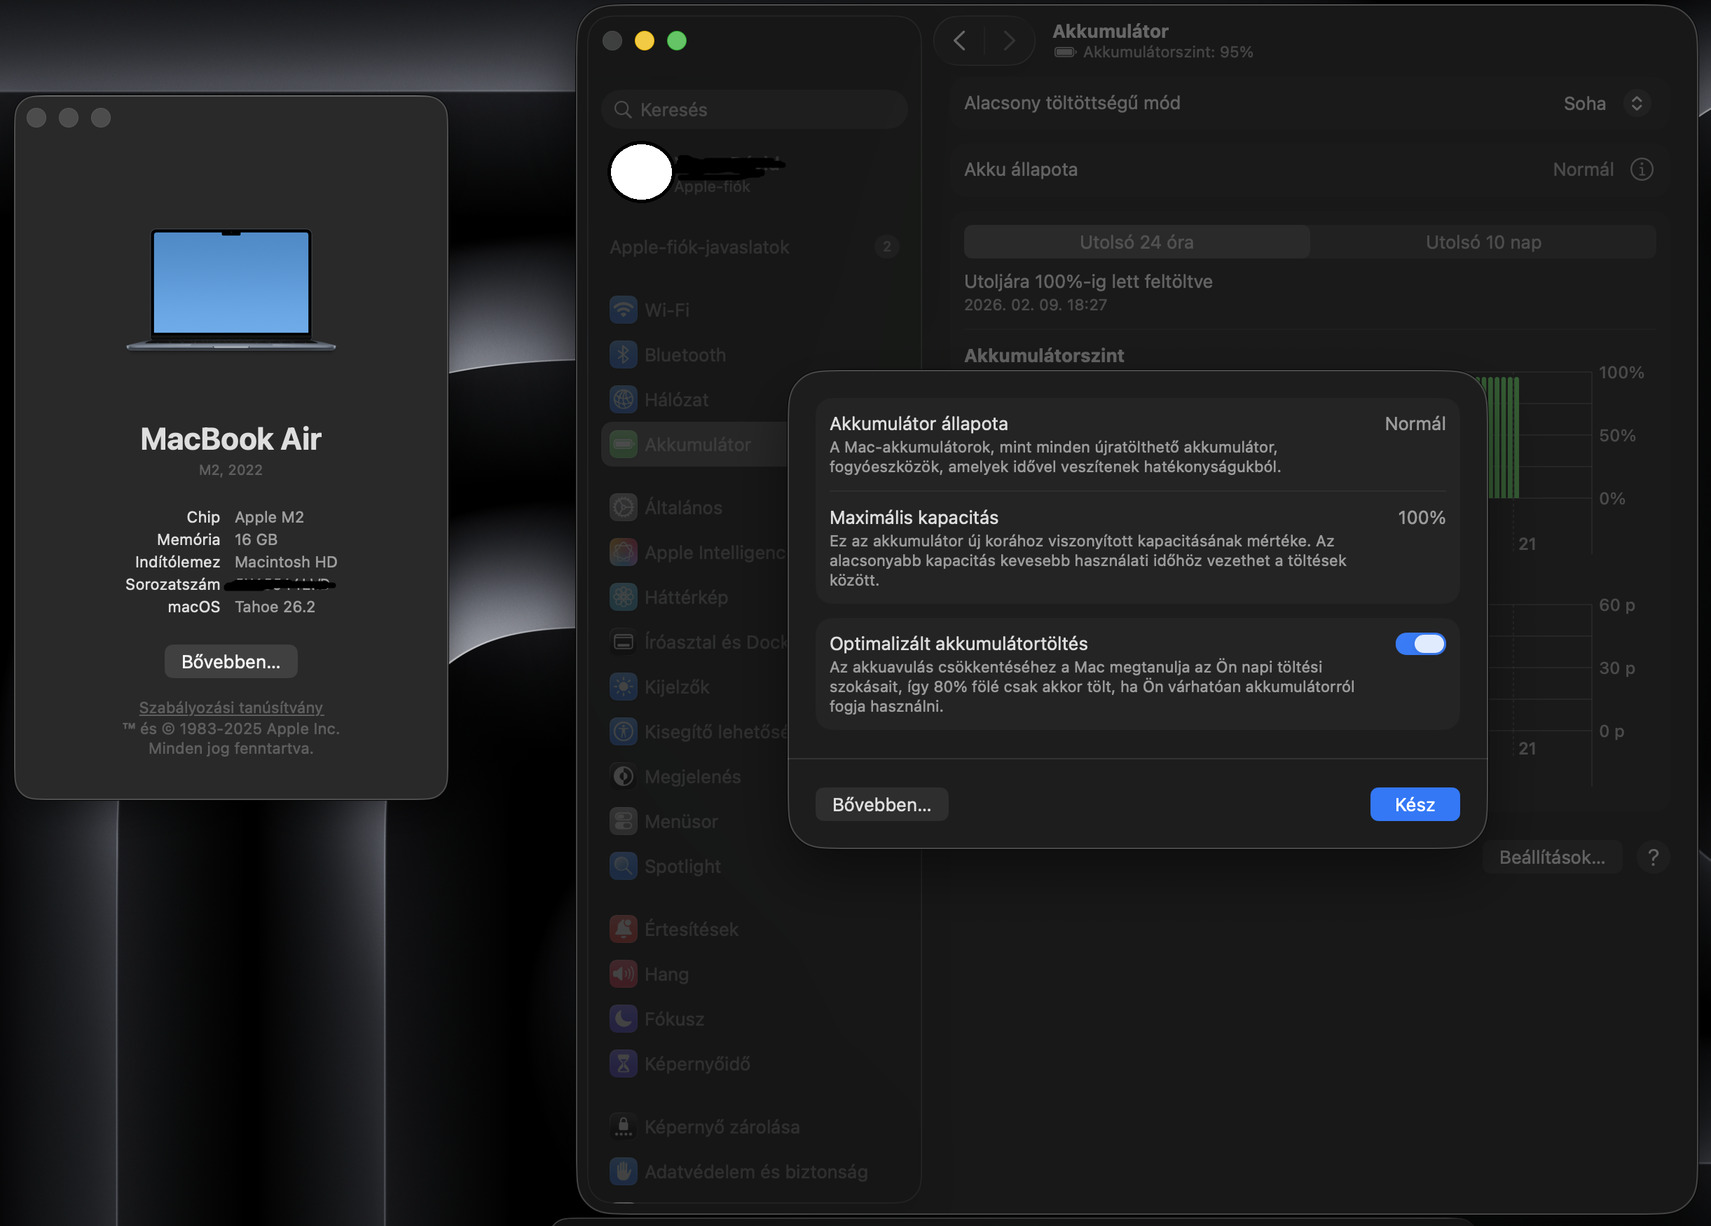
Task: Click the "M2, 2022" model subtitle
Action: (231, 470)
